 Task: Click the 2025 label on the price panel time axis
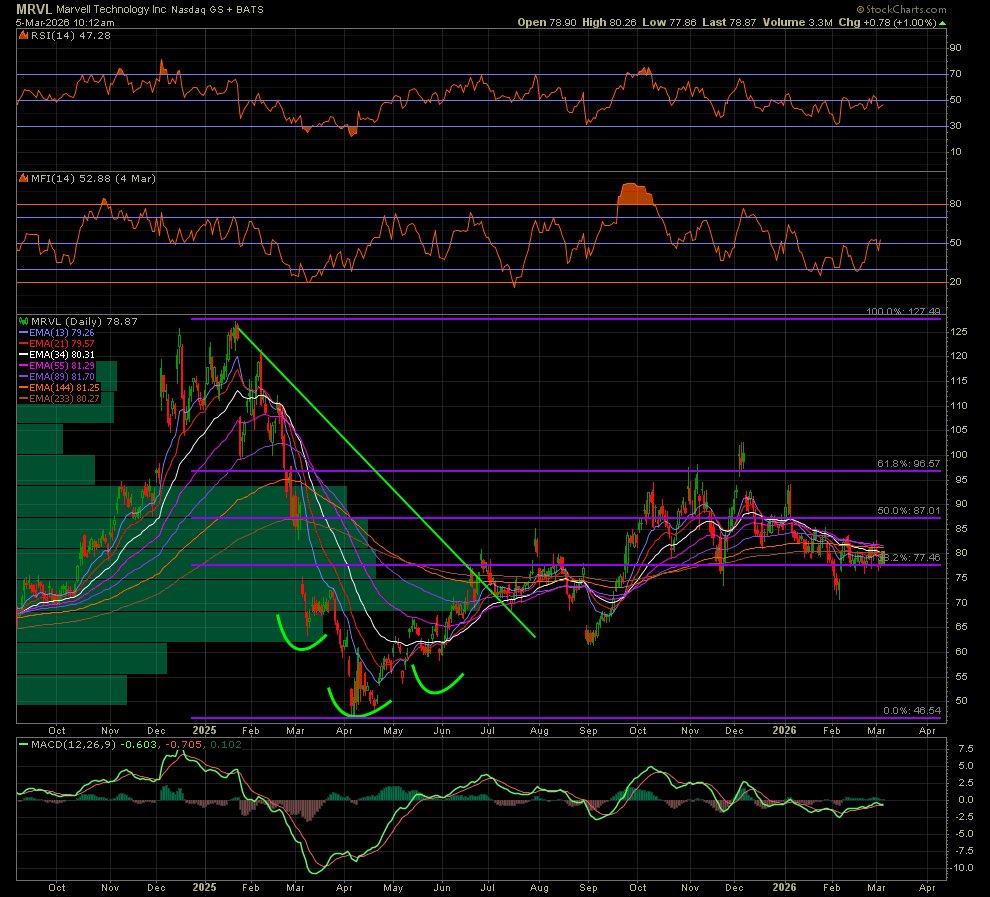tap(204, 730)
